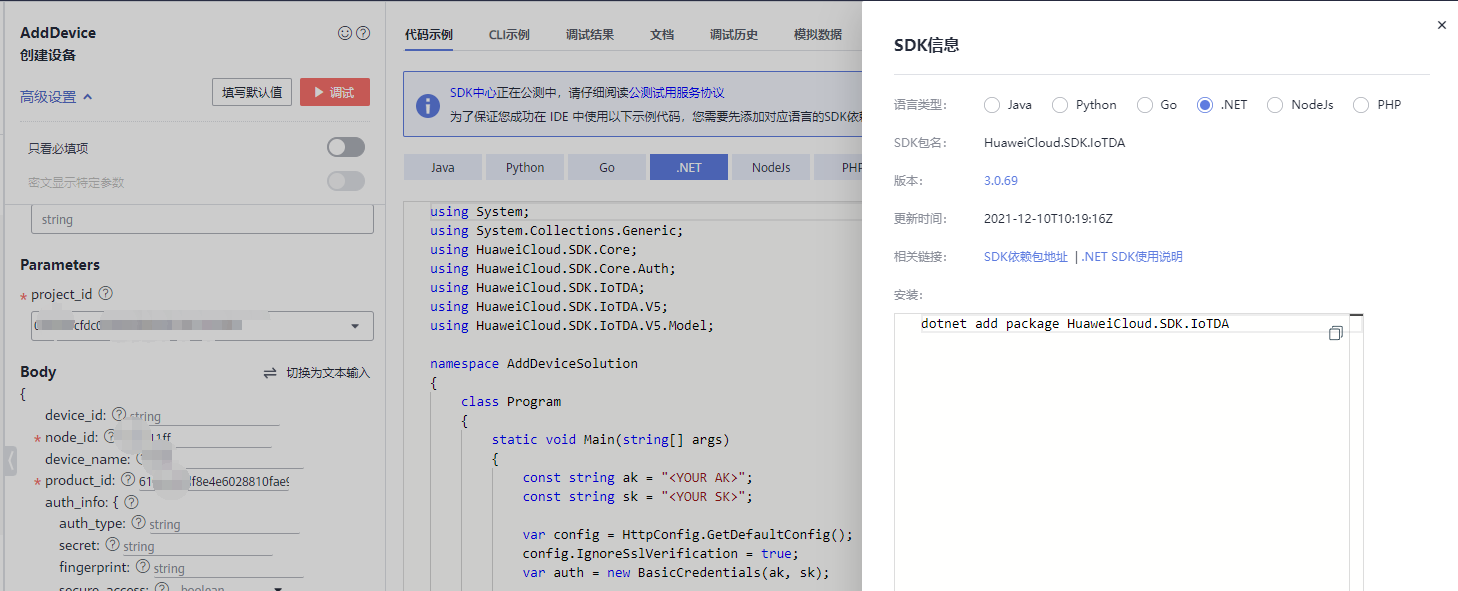The height and width of the screenshot is (591, 1458).
Task: Click the secret input field
Action: (x=197, y=546)
